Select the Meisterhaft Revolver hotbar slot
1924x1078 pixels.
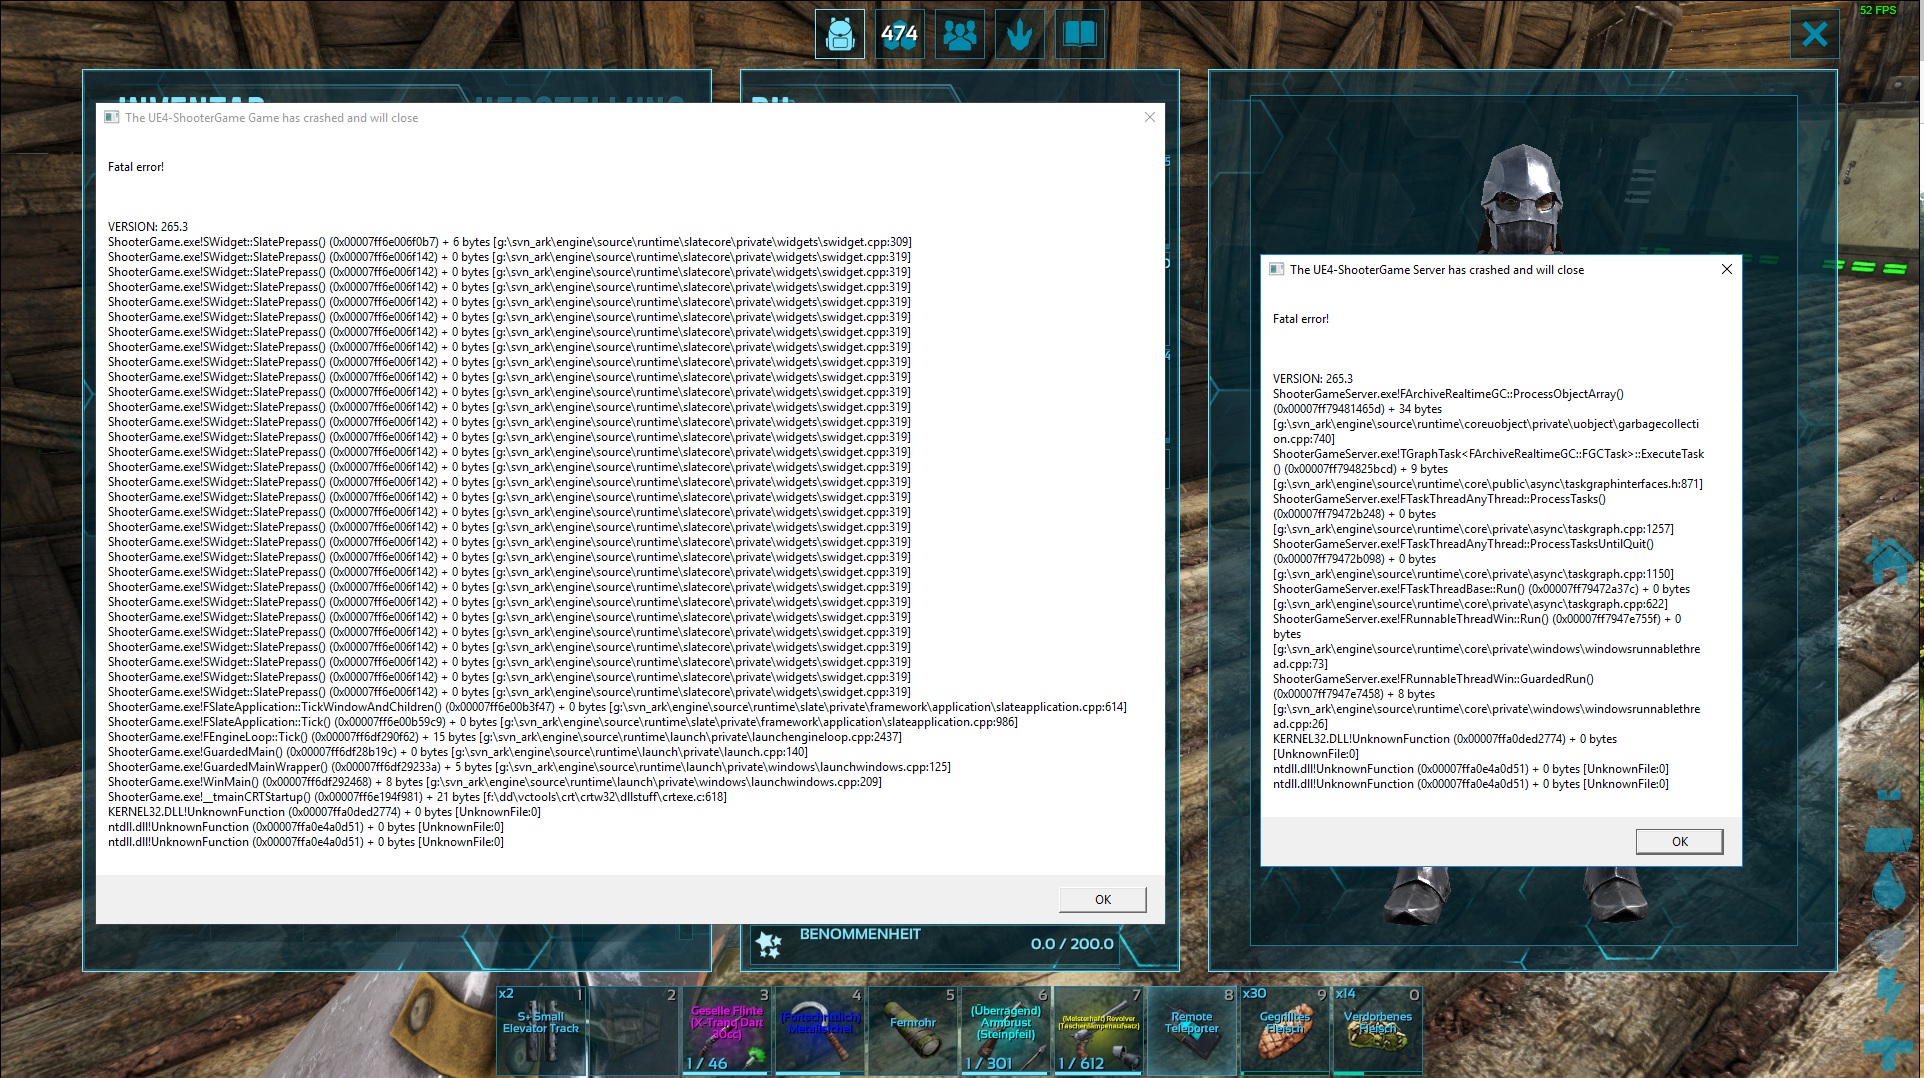click(x=1099, y=1031)
